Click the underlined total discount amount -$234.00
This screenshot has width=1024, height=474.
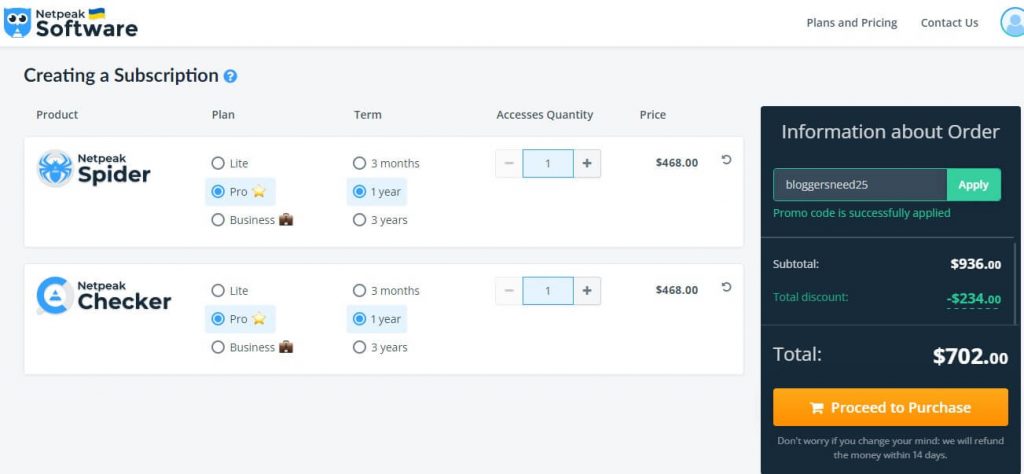973,299
